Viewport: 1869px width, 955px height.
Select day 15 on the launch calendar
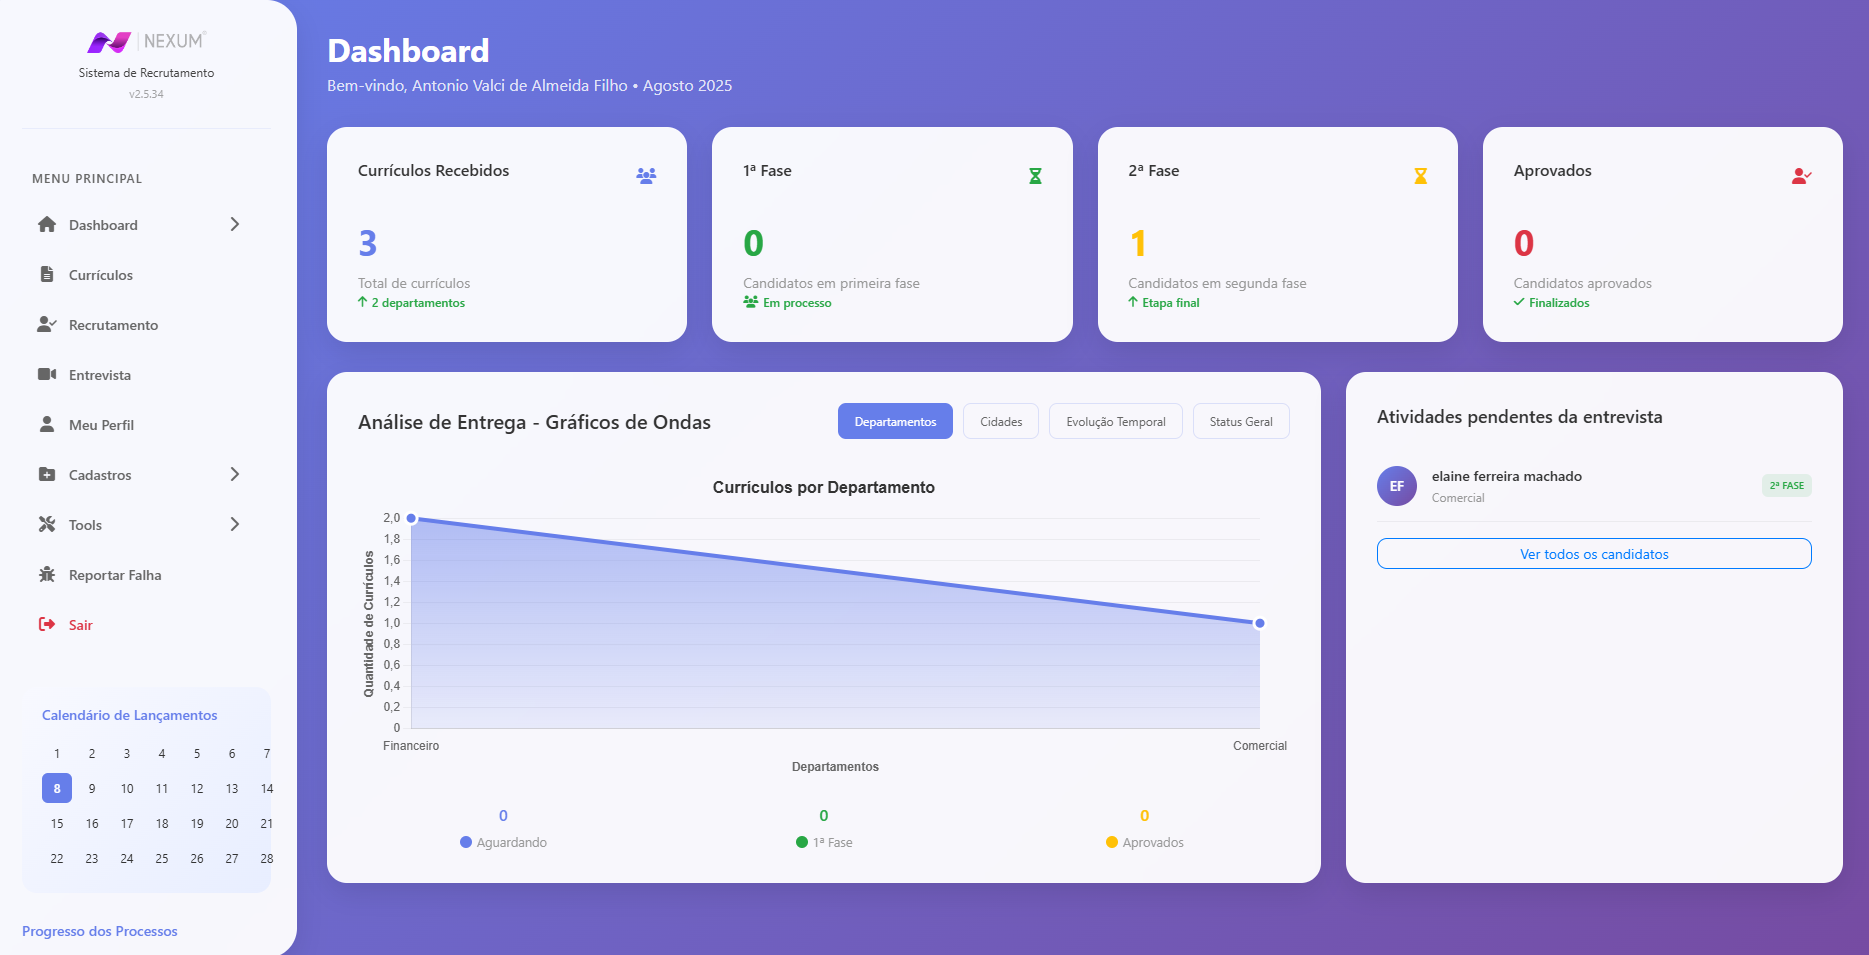click(x=57, y=823)
